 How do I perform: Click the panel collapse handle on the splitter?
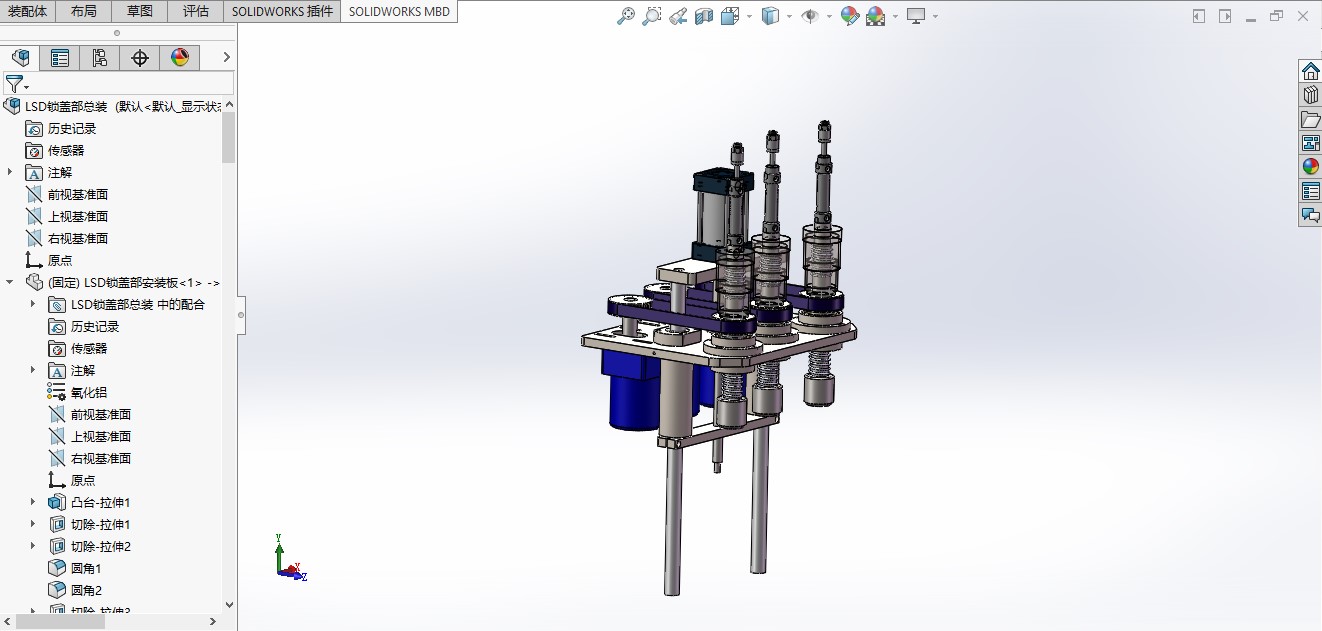pos(241,315)
